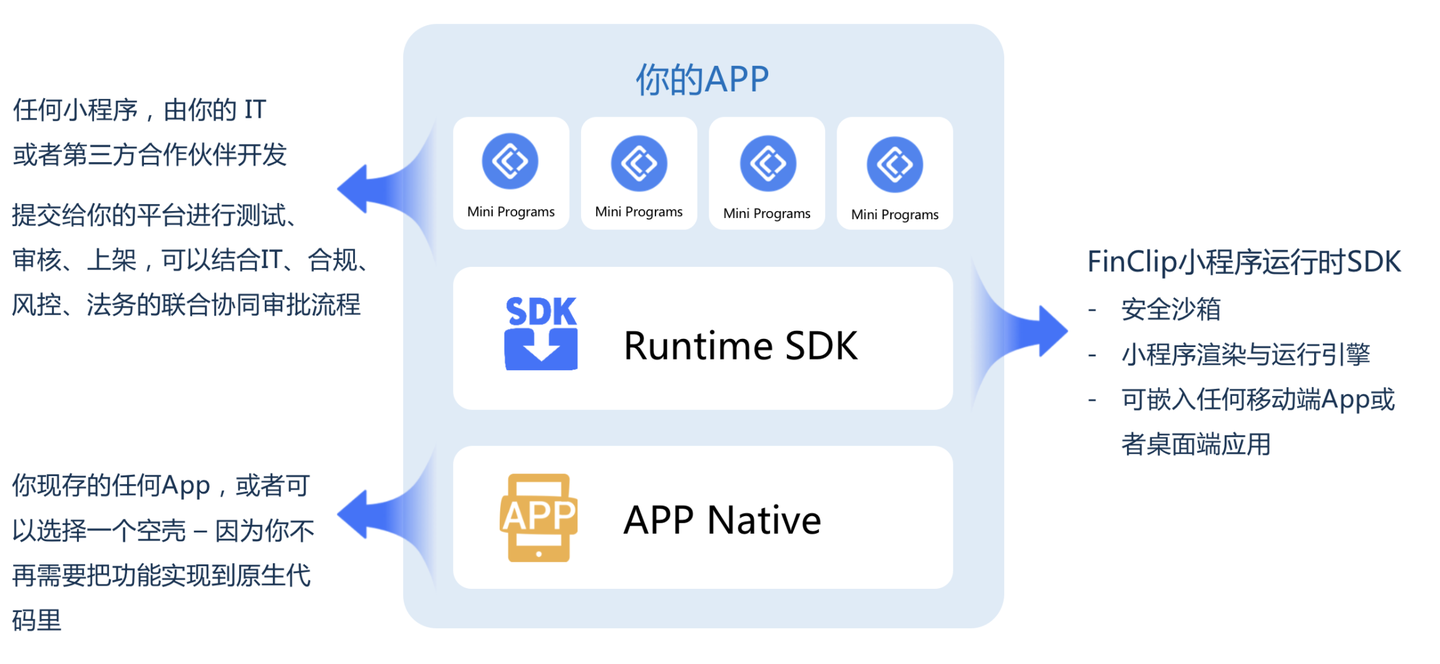Click the bullet '小程序渲染与运行引擎'
The height and width of the screenshot is (664, 1440).
[x=1246, y=354]
